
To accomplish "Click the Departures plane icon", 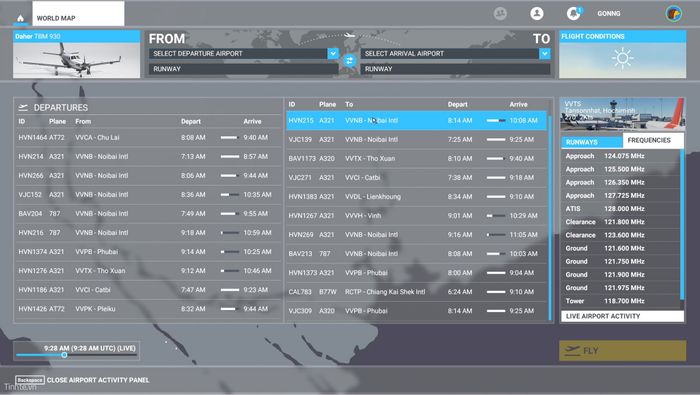I will [x=23, y=108].
